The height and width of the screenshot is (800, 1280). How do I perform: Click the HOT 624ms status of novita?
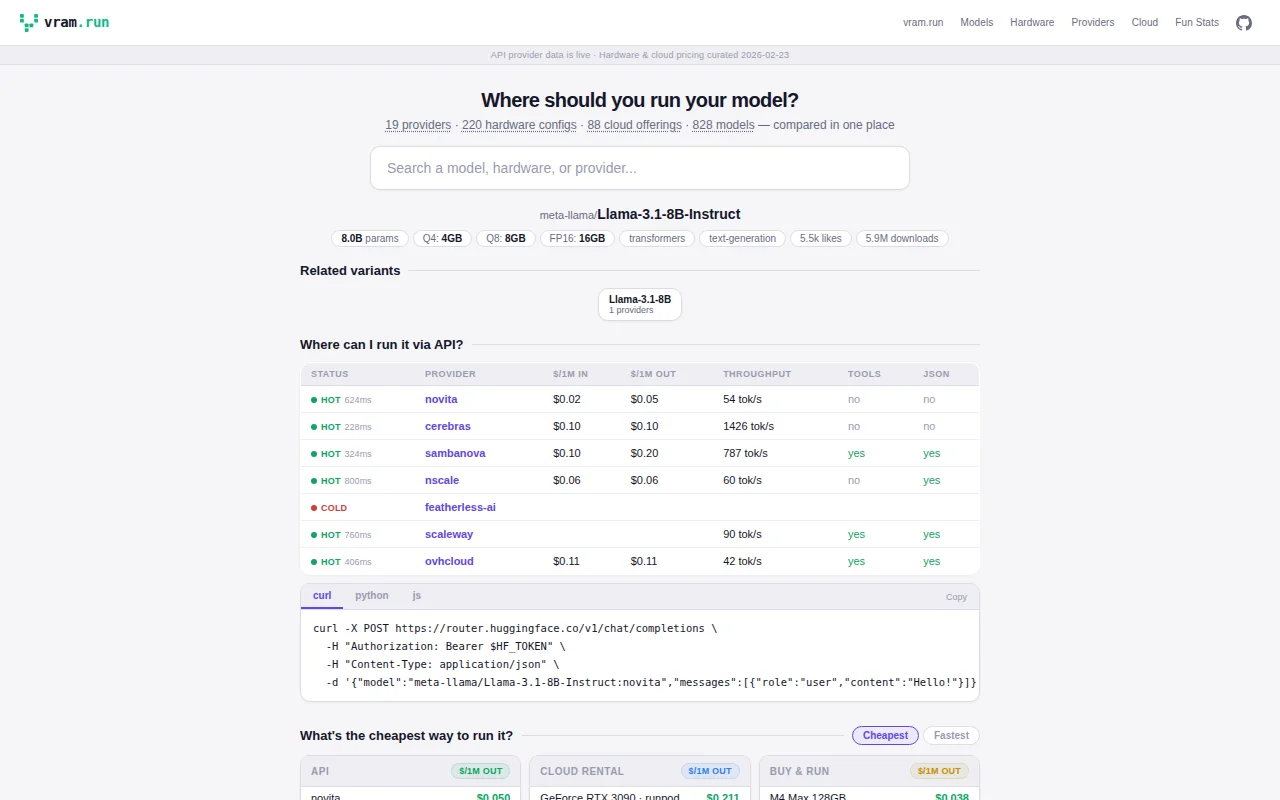tap(341, 400)
